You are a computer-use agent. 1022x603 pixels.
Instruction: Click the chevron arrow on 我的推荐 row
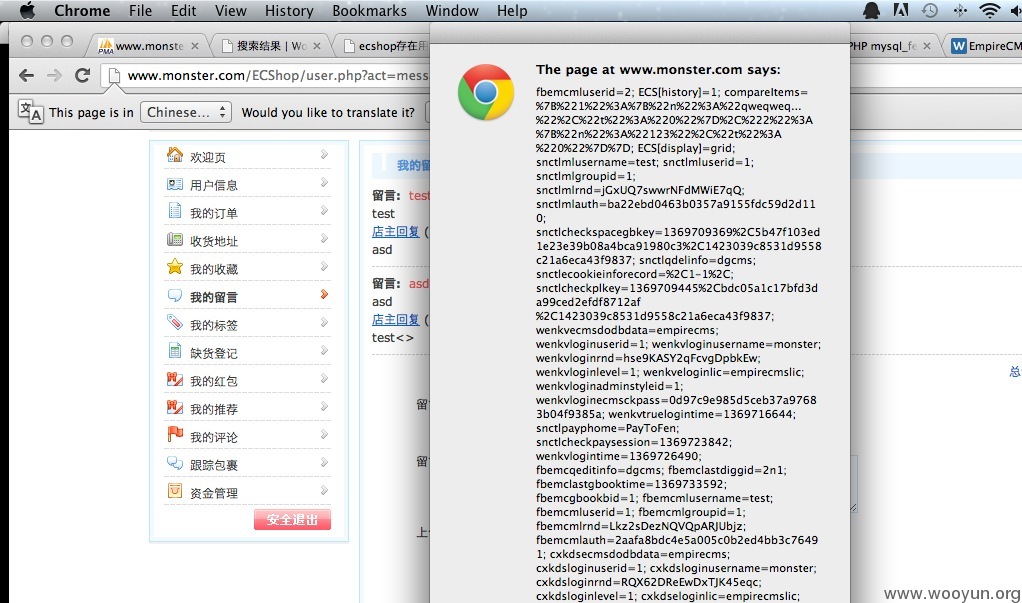(x=324, y=407)
